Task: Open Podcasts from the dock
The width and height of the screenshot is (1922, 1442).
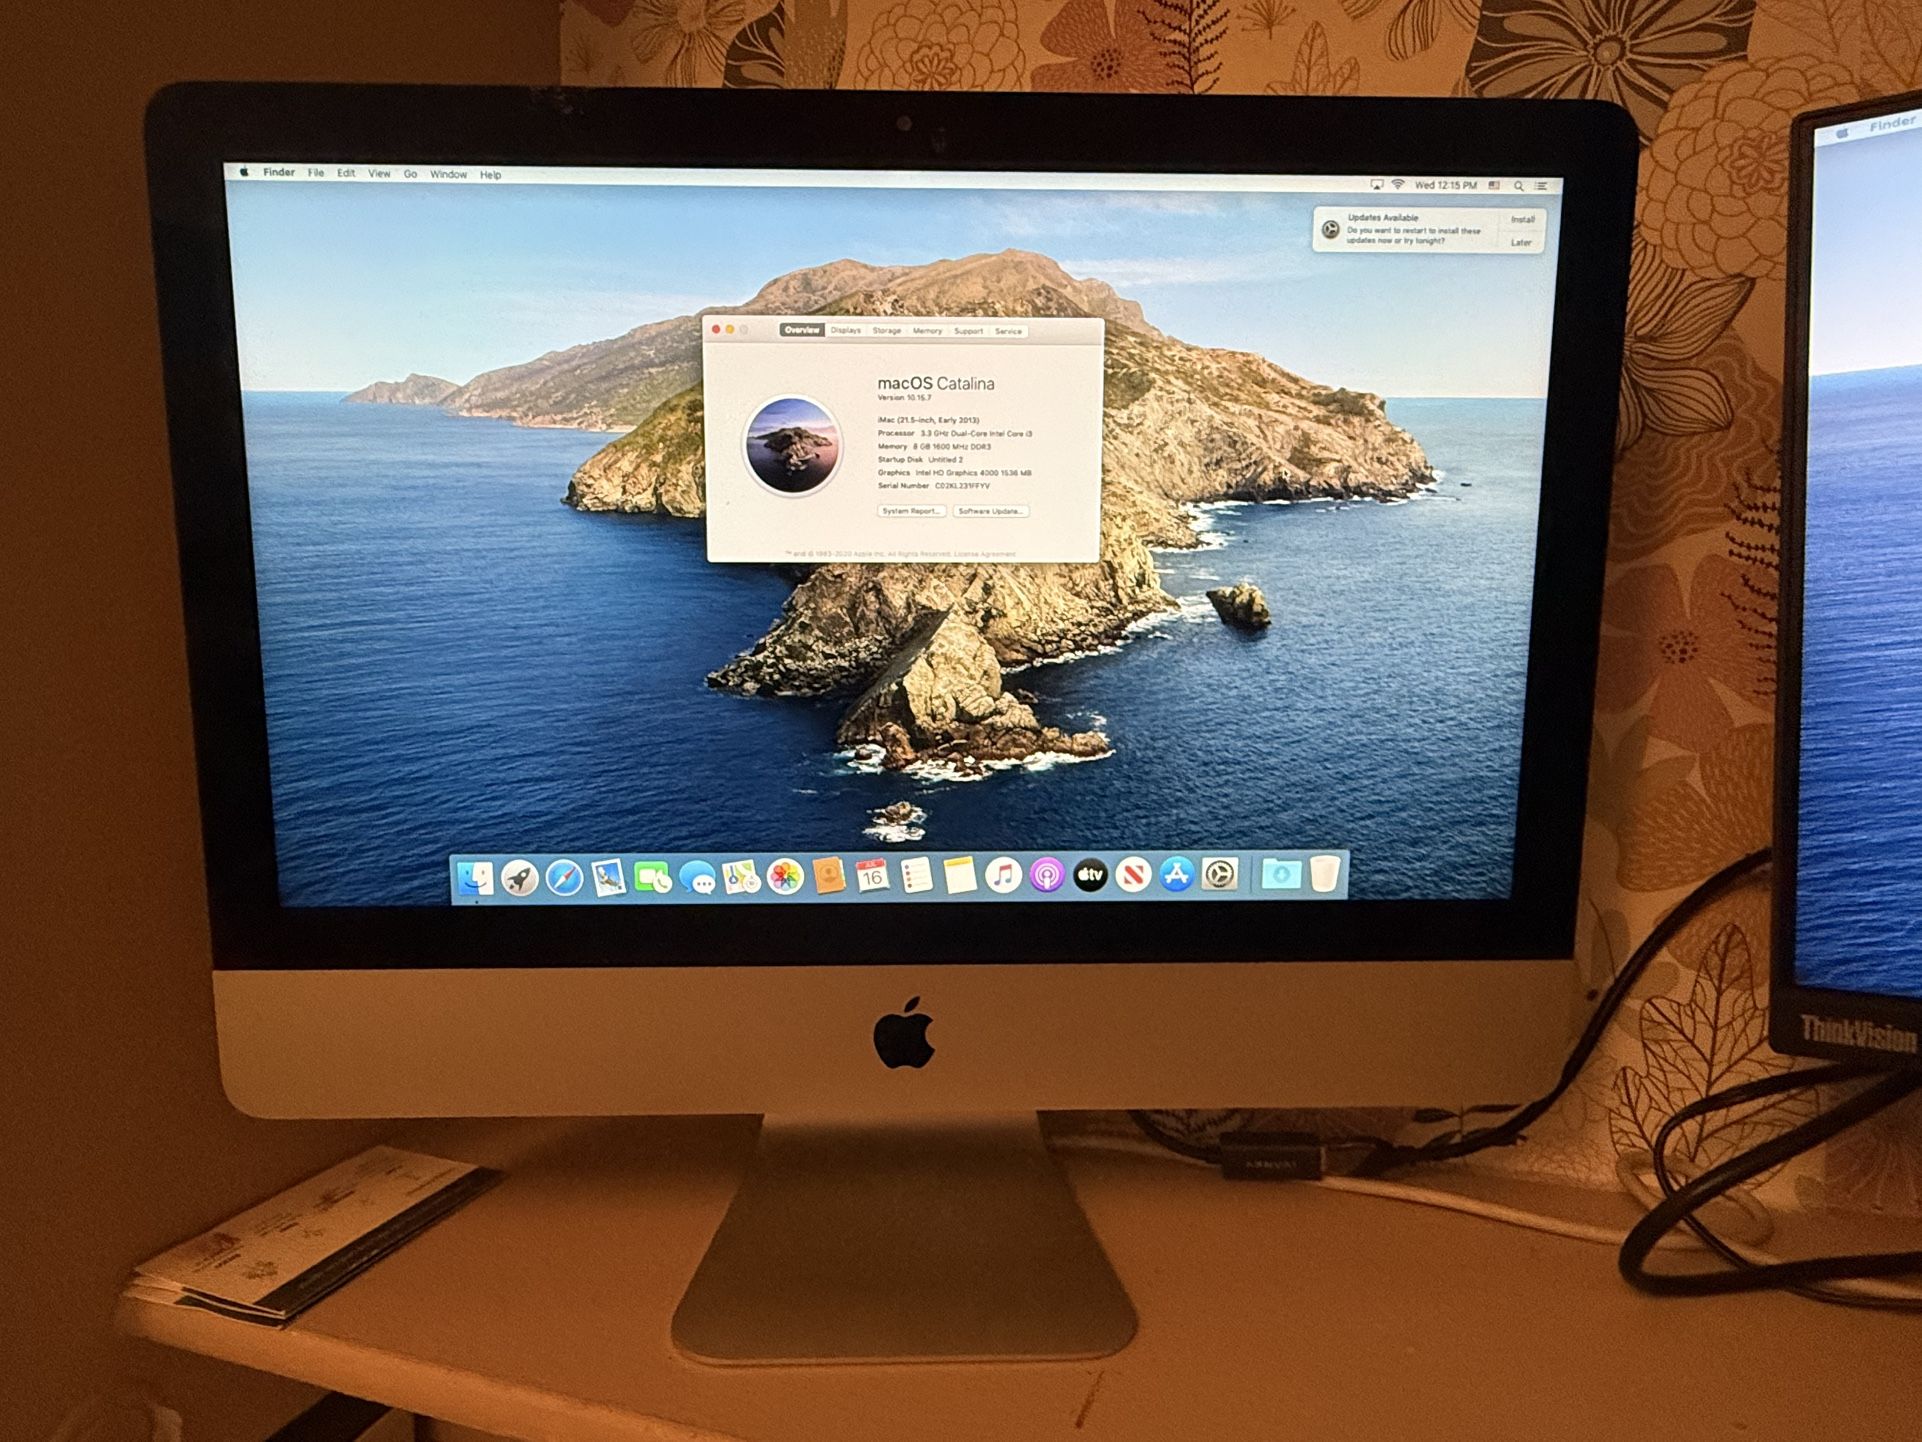Action: pyautogui.click(x=1046, y=876)
